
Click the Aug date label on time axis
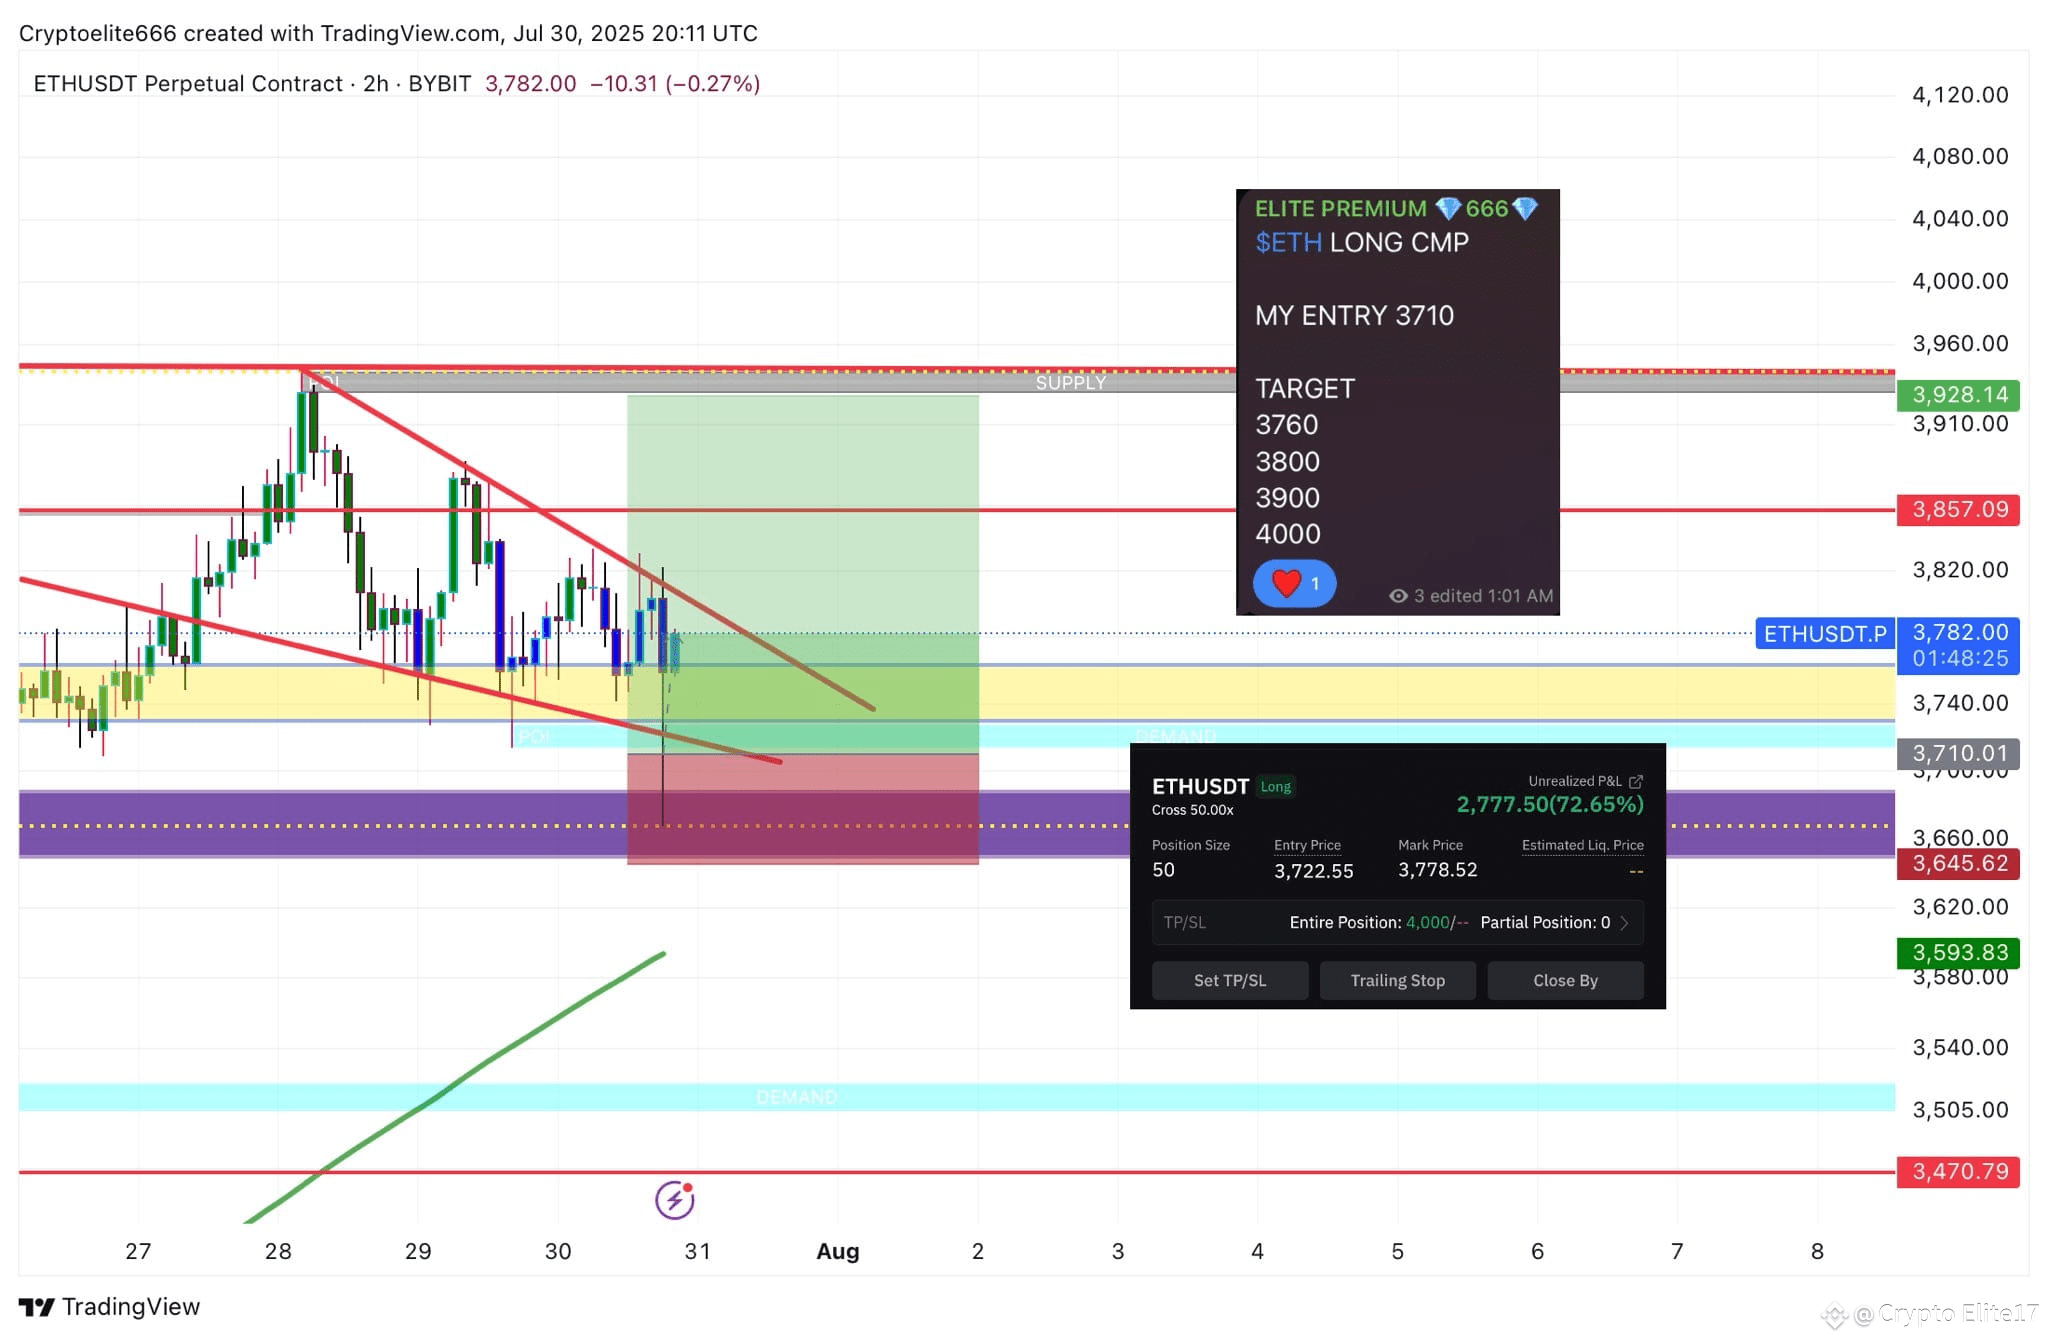(x=837, y=1251)
